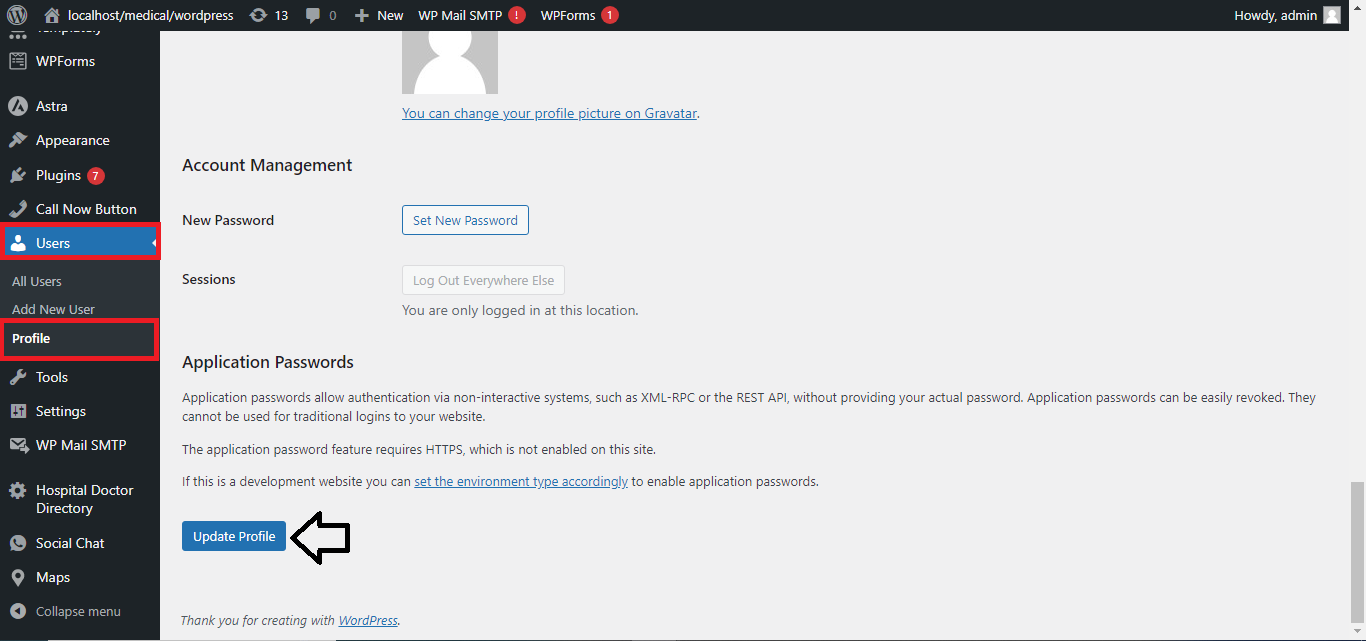Click the page vertical scrollbar thumb
This screenshot has height=641, width=1366.
pos(1356,550)
